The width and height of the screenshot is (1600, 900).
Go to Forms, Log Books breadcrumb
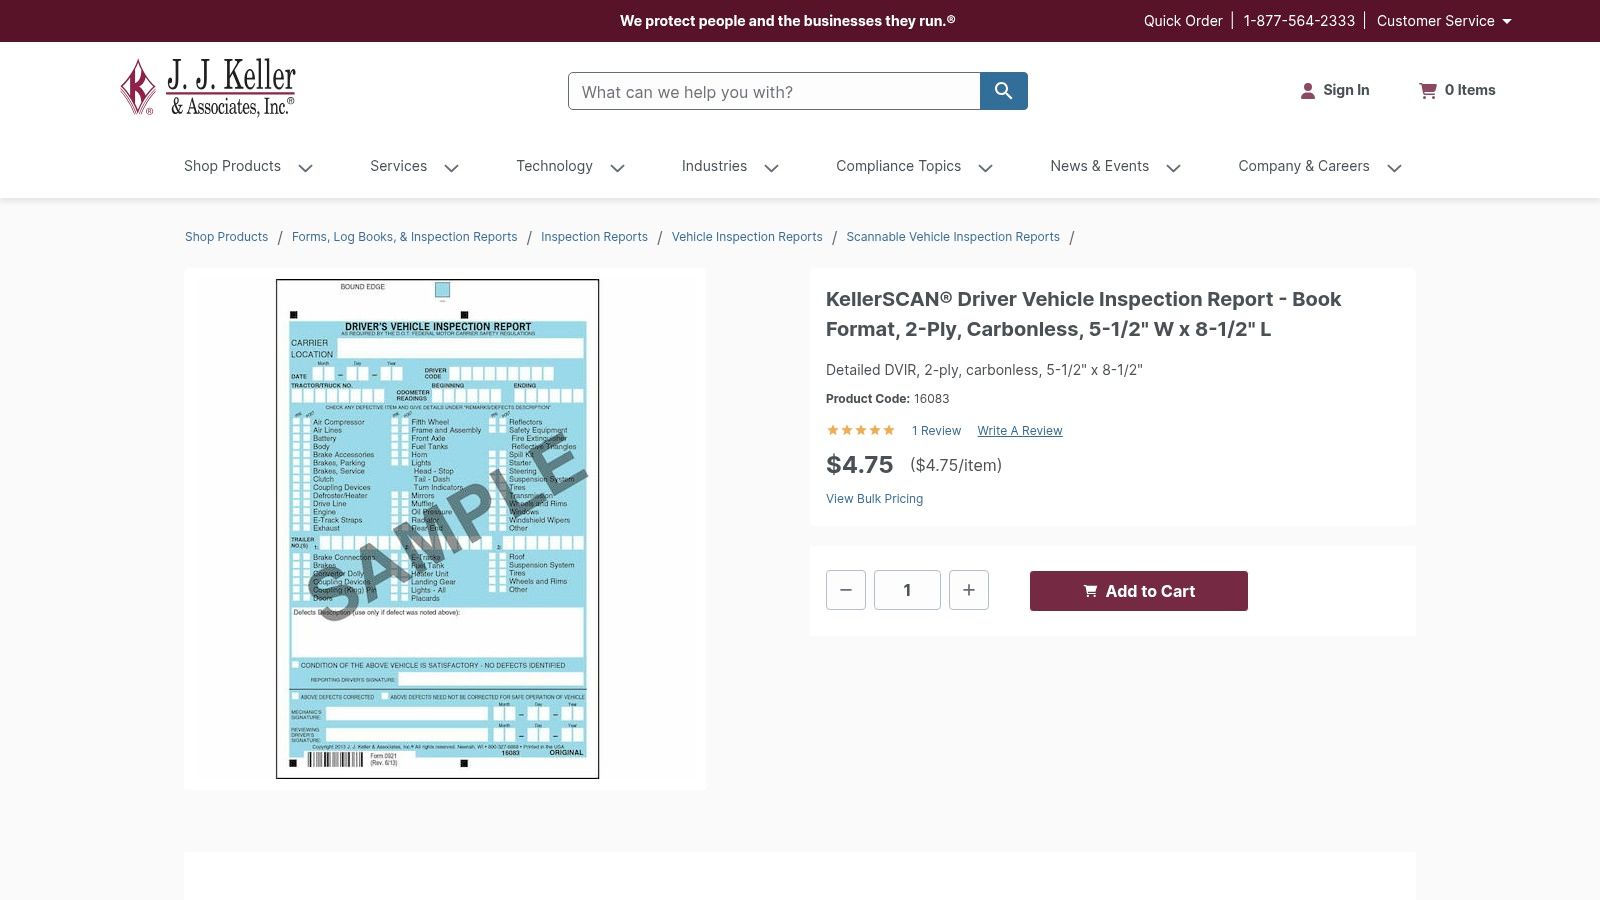[x=404, y=237]
